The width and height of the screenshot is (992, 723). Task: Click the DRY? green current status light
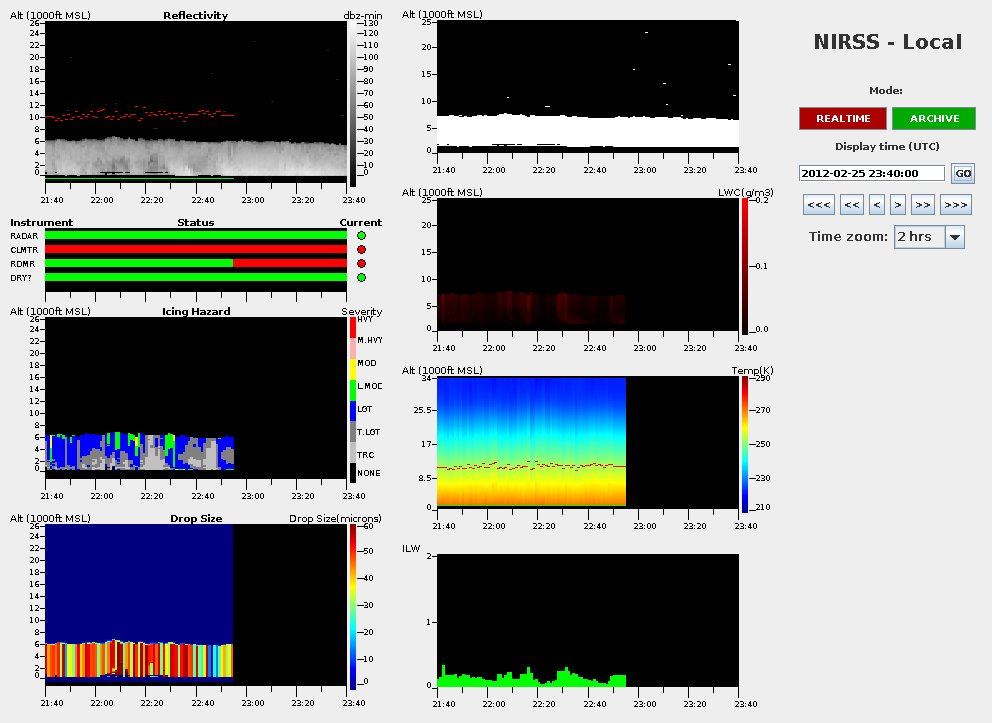pos(361,277)
